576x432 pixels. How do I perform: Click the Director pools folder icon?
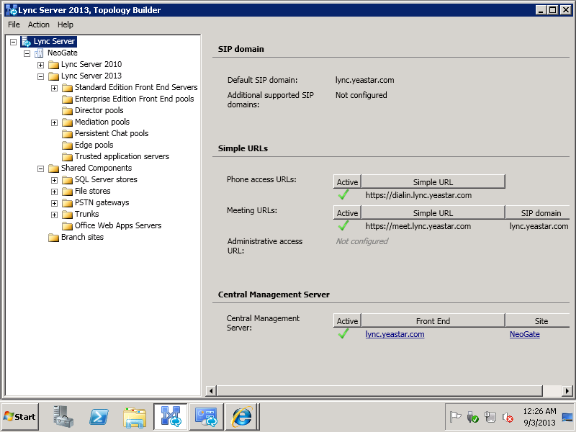[x=67, y=111]
